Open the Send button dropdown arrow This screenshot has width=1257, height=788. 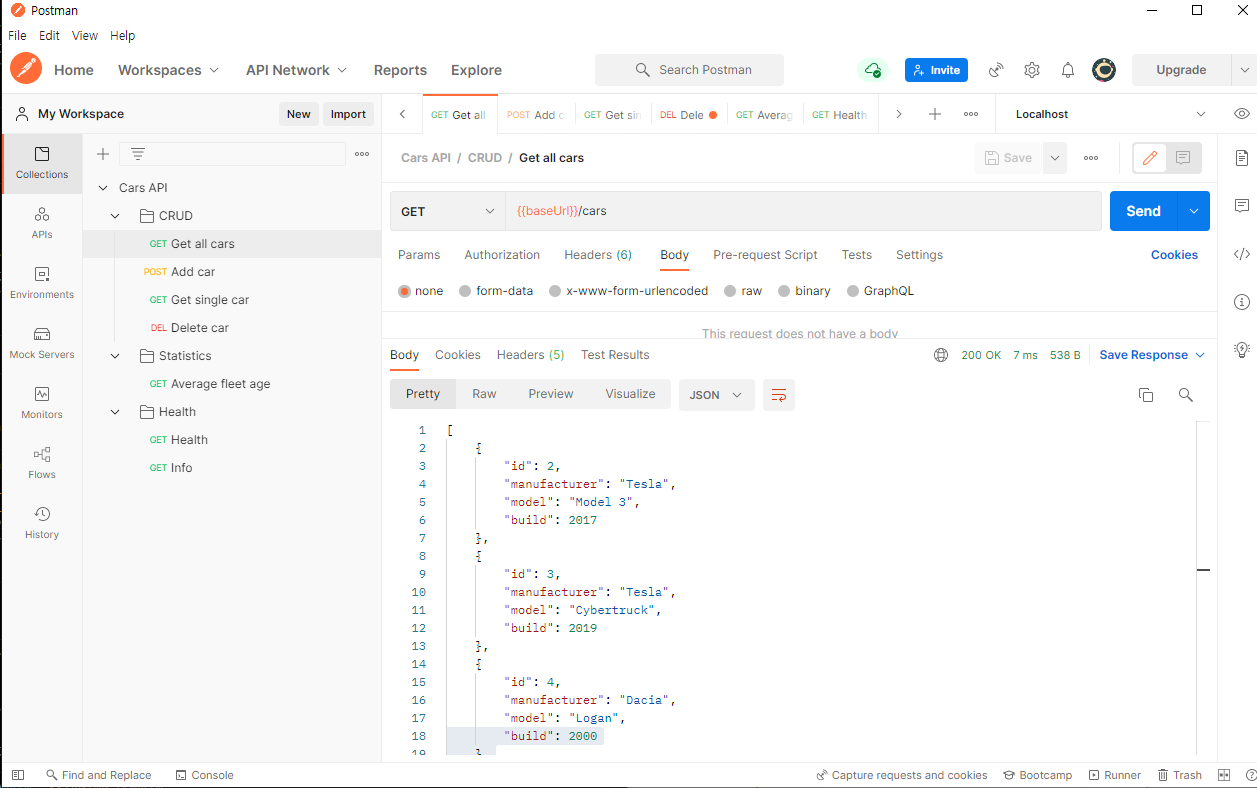click(x=1193, y=211)
